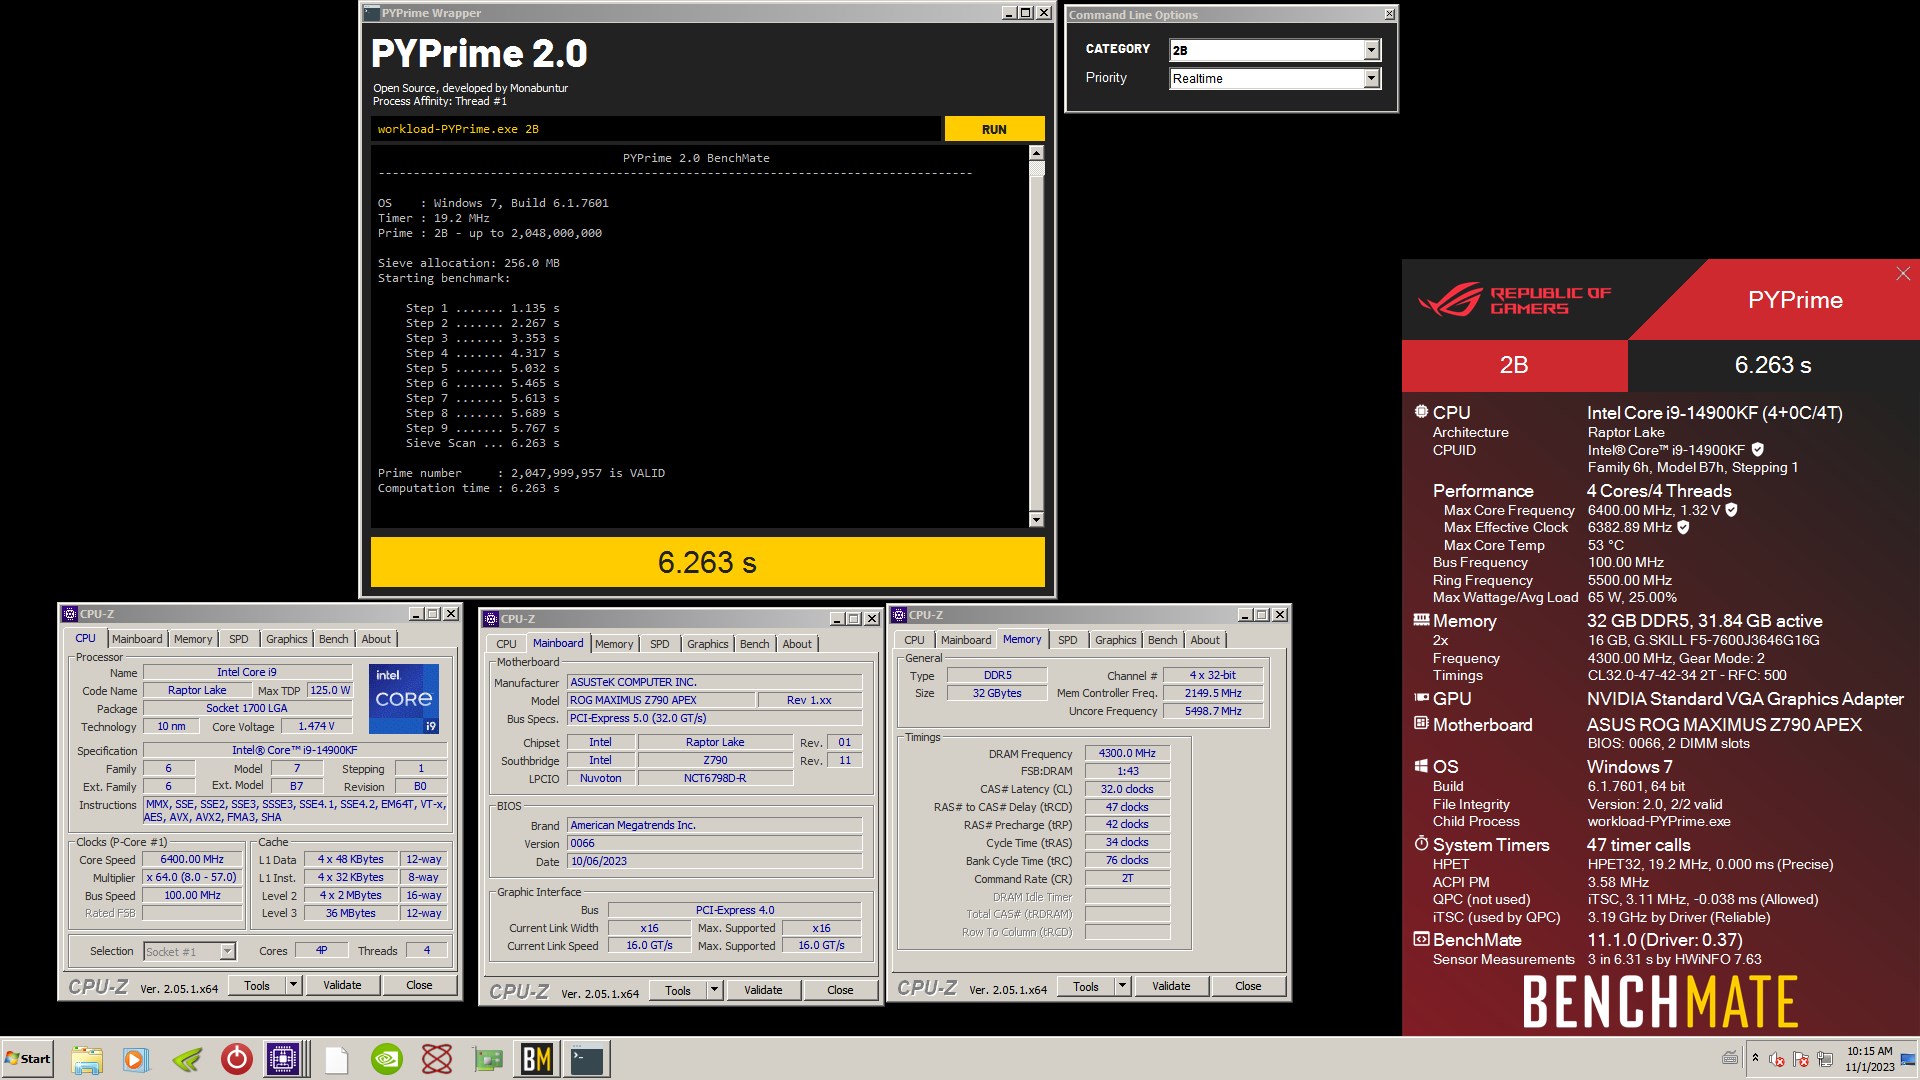
Task: Open the green circuit board taskbar icon
Action: [x=487, y=1059]
